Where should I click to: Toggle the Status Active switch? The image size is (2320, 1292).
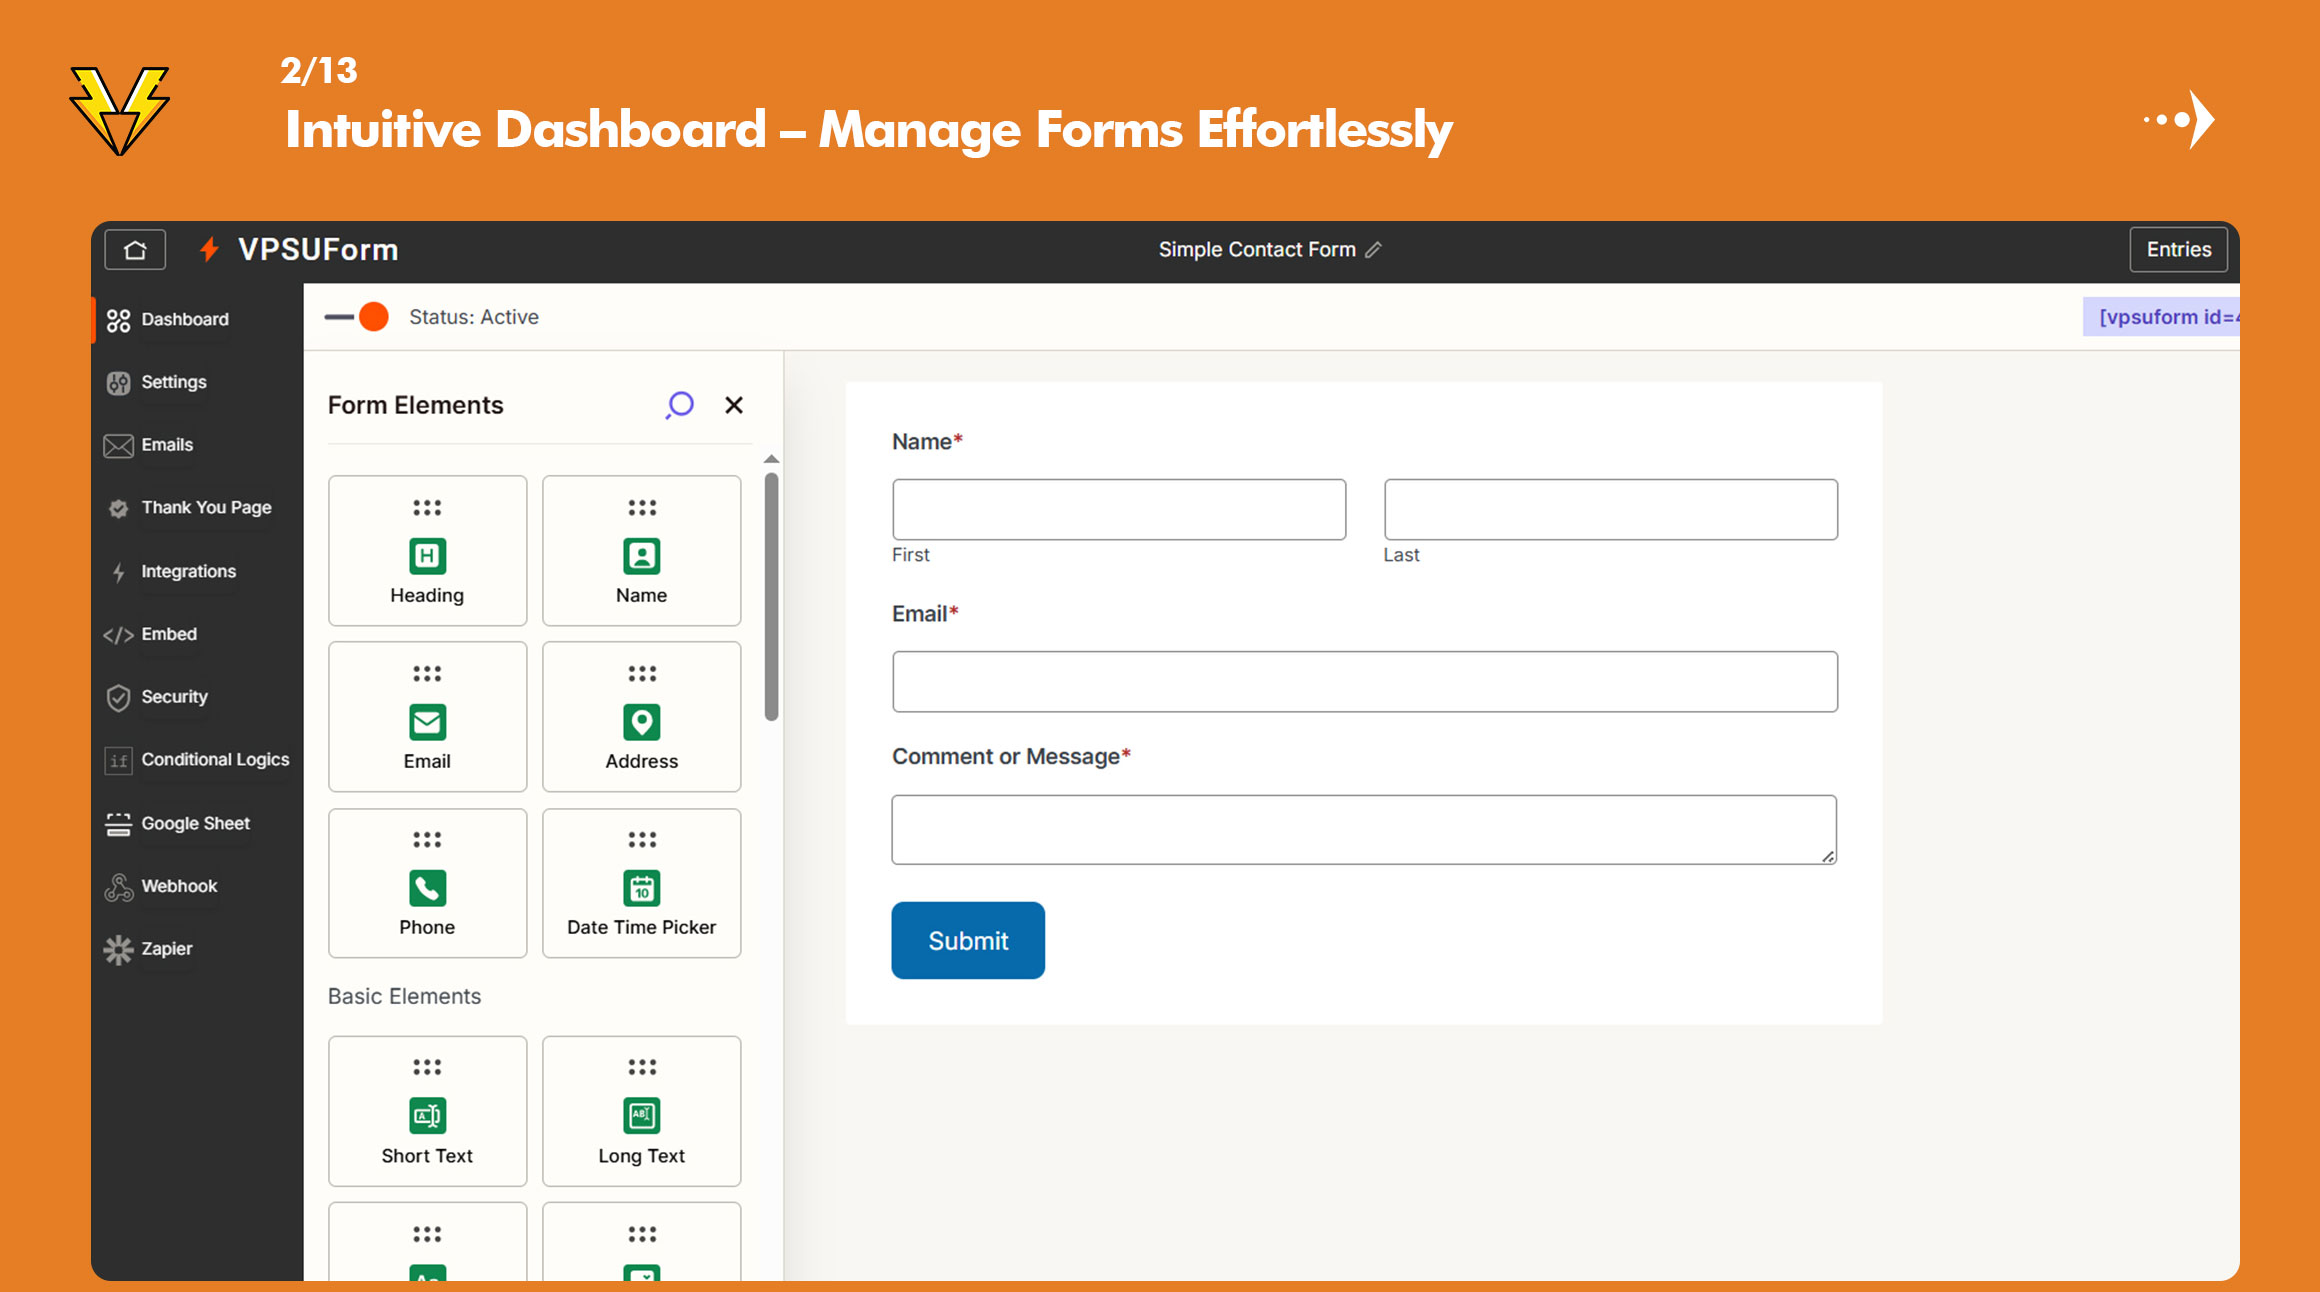click(x=357, y=316)
